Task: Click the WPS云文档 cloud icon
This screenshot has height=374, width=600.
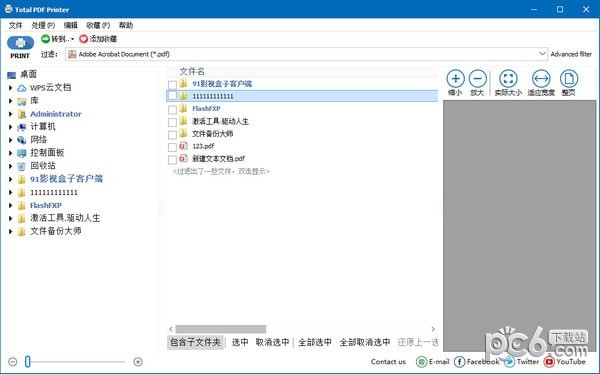Action: pyautogui.click(x=22, y=88)
